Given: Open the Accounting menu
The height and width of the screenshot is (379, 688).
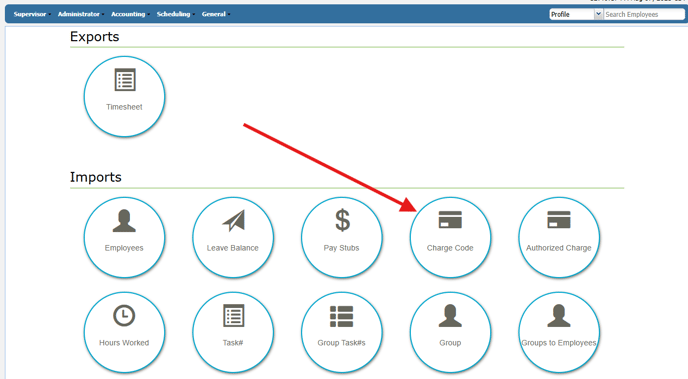Looking at the screenshot, I should [130, 14].
